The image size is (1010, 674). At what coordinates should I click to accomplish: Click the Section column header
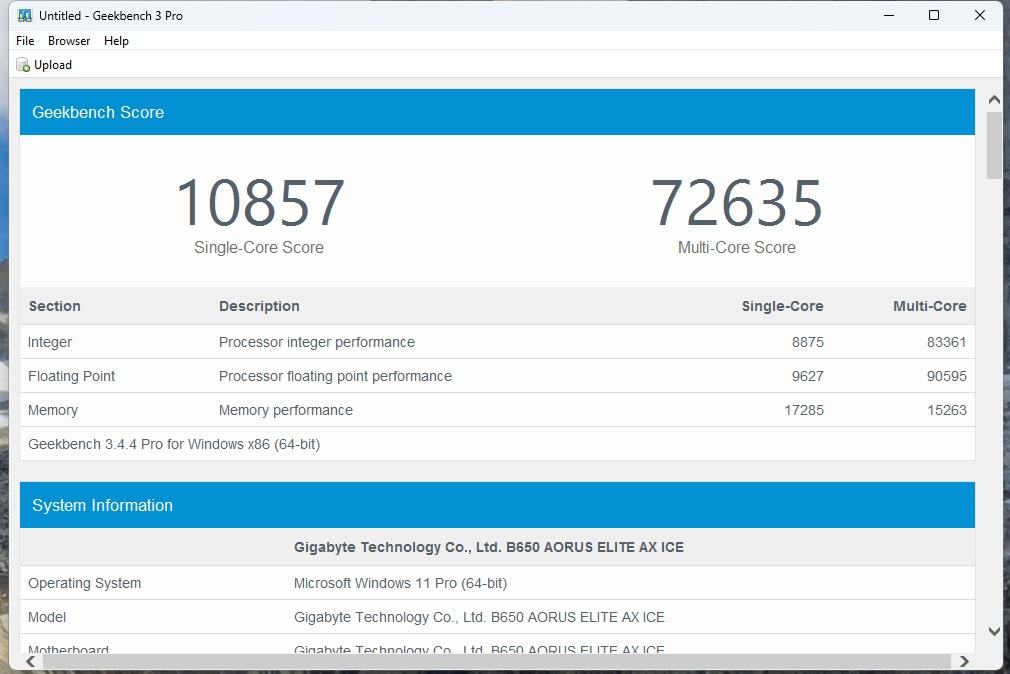coord(55,306)
